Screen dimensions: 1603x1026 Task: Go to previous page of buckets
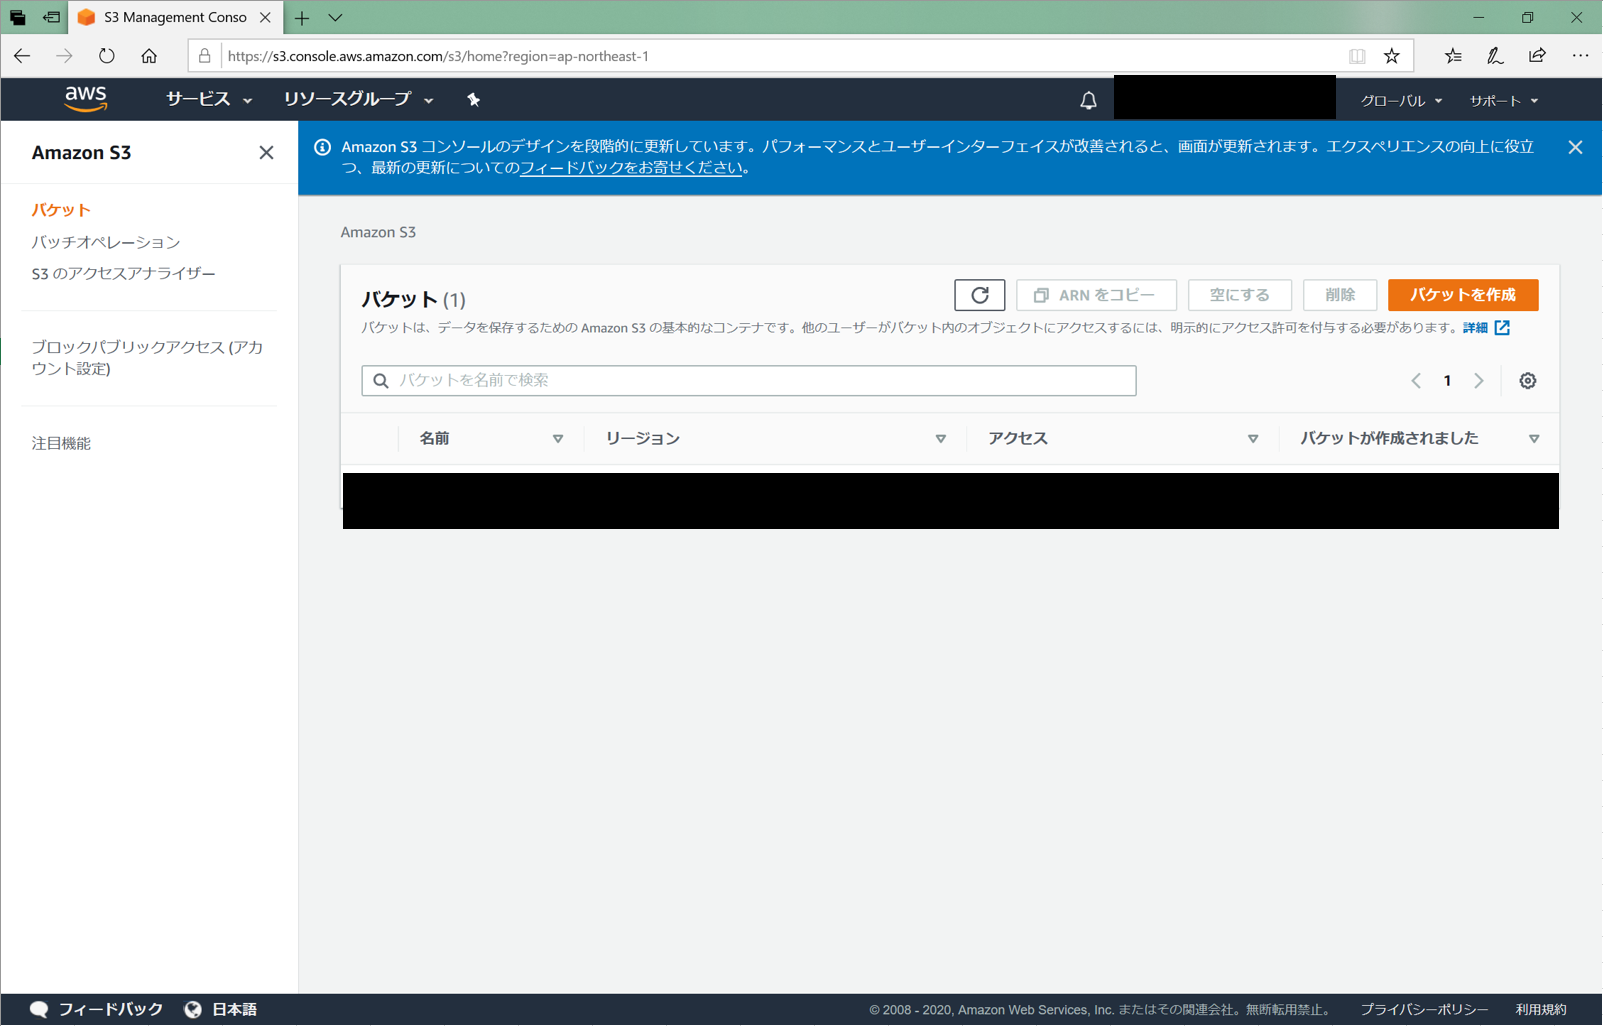[1416, 381]
